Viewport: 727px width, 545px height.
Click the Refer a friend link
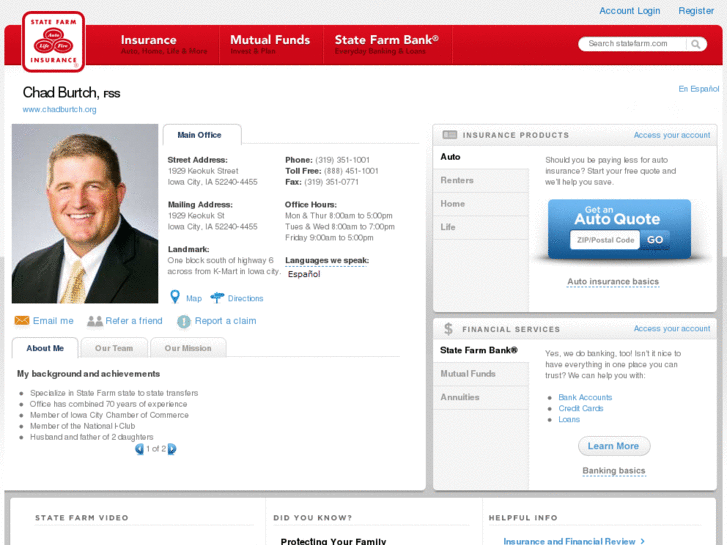coord(134,321)
